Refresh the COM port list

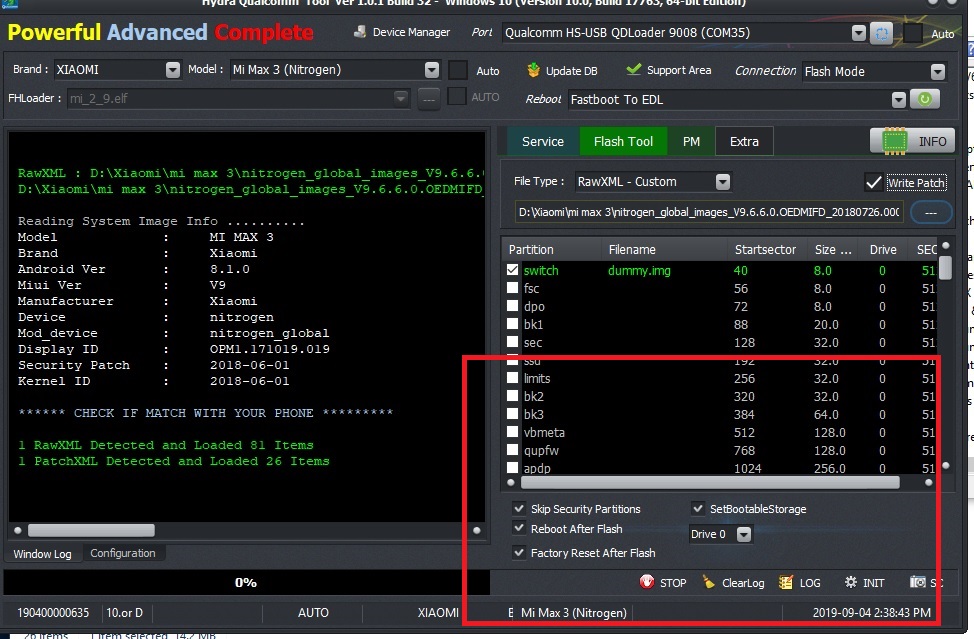(881, 33)
